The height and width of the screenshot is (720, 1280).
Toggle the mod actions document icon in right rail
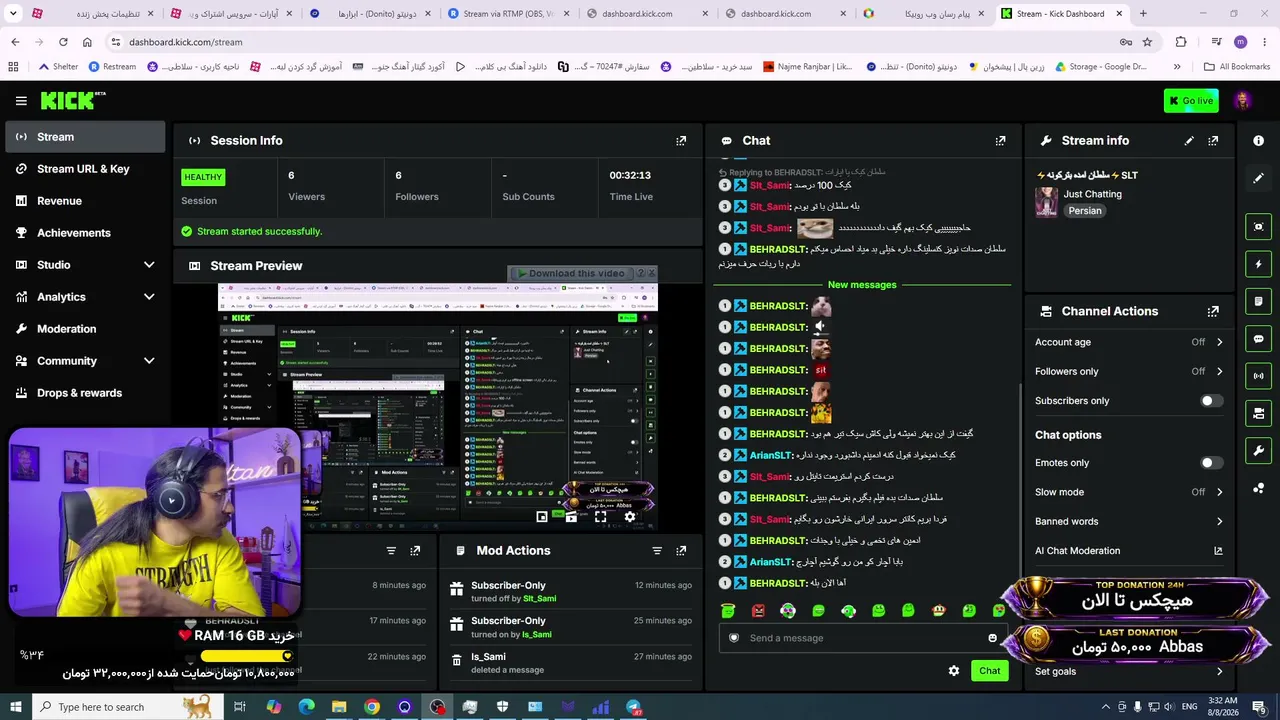1259,301
